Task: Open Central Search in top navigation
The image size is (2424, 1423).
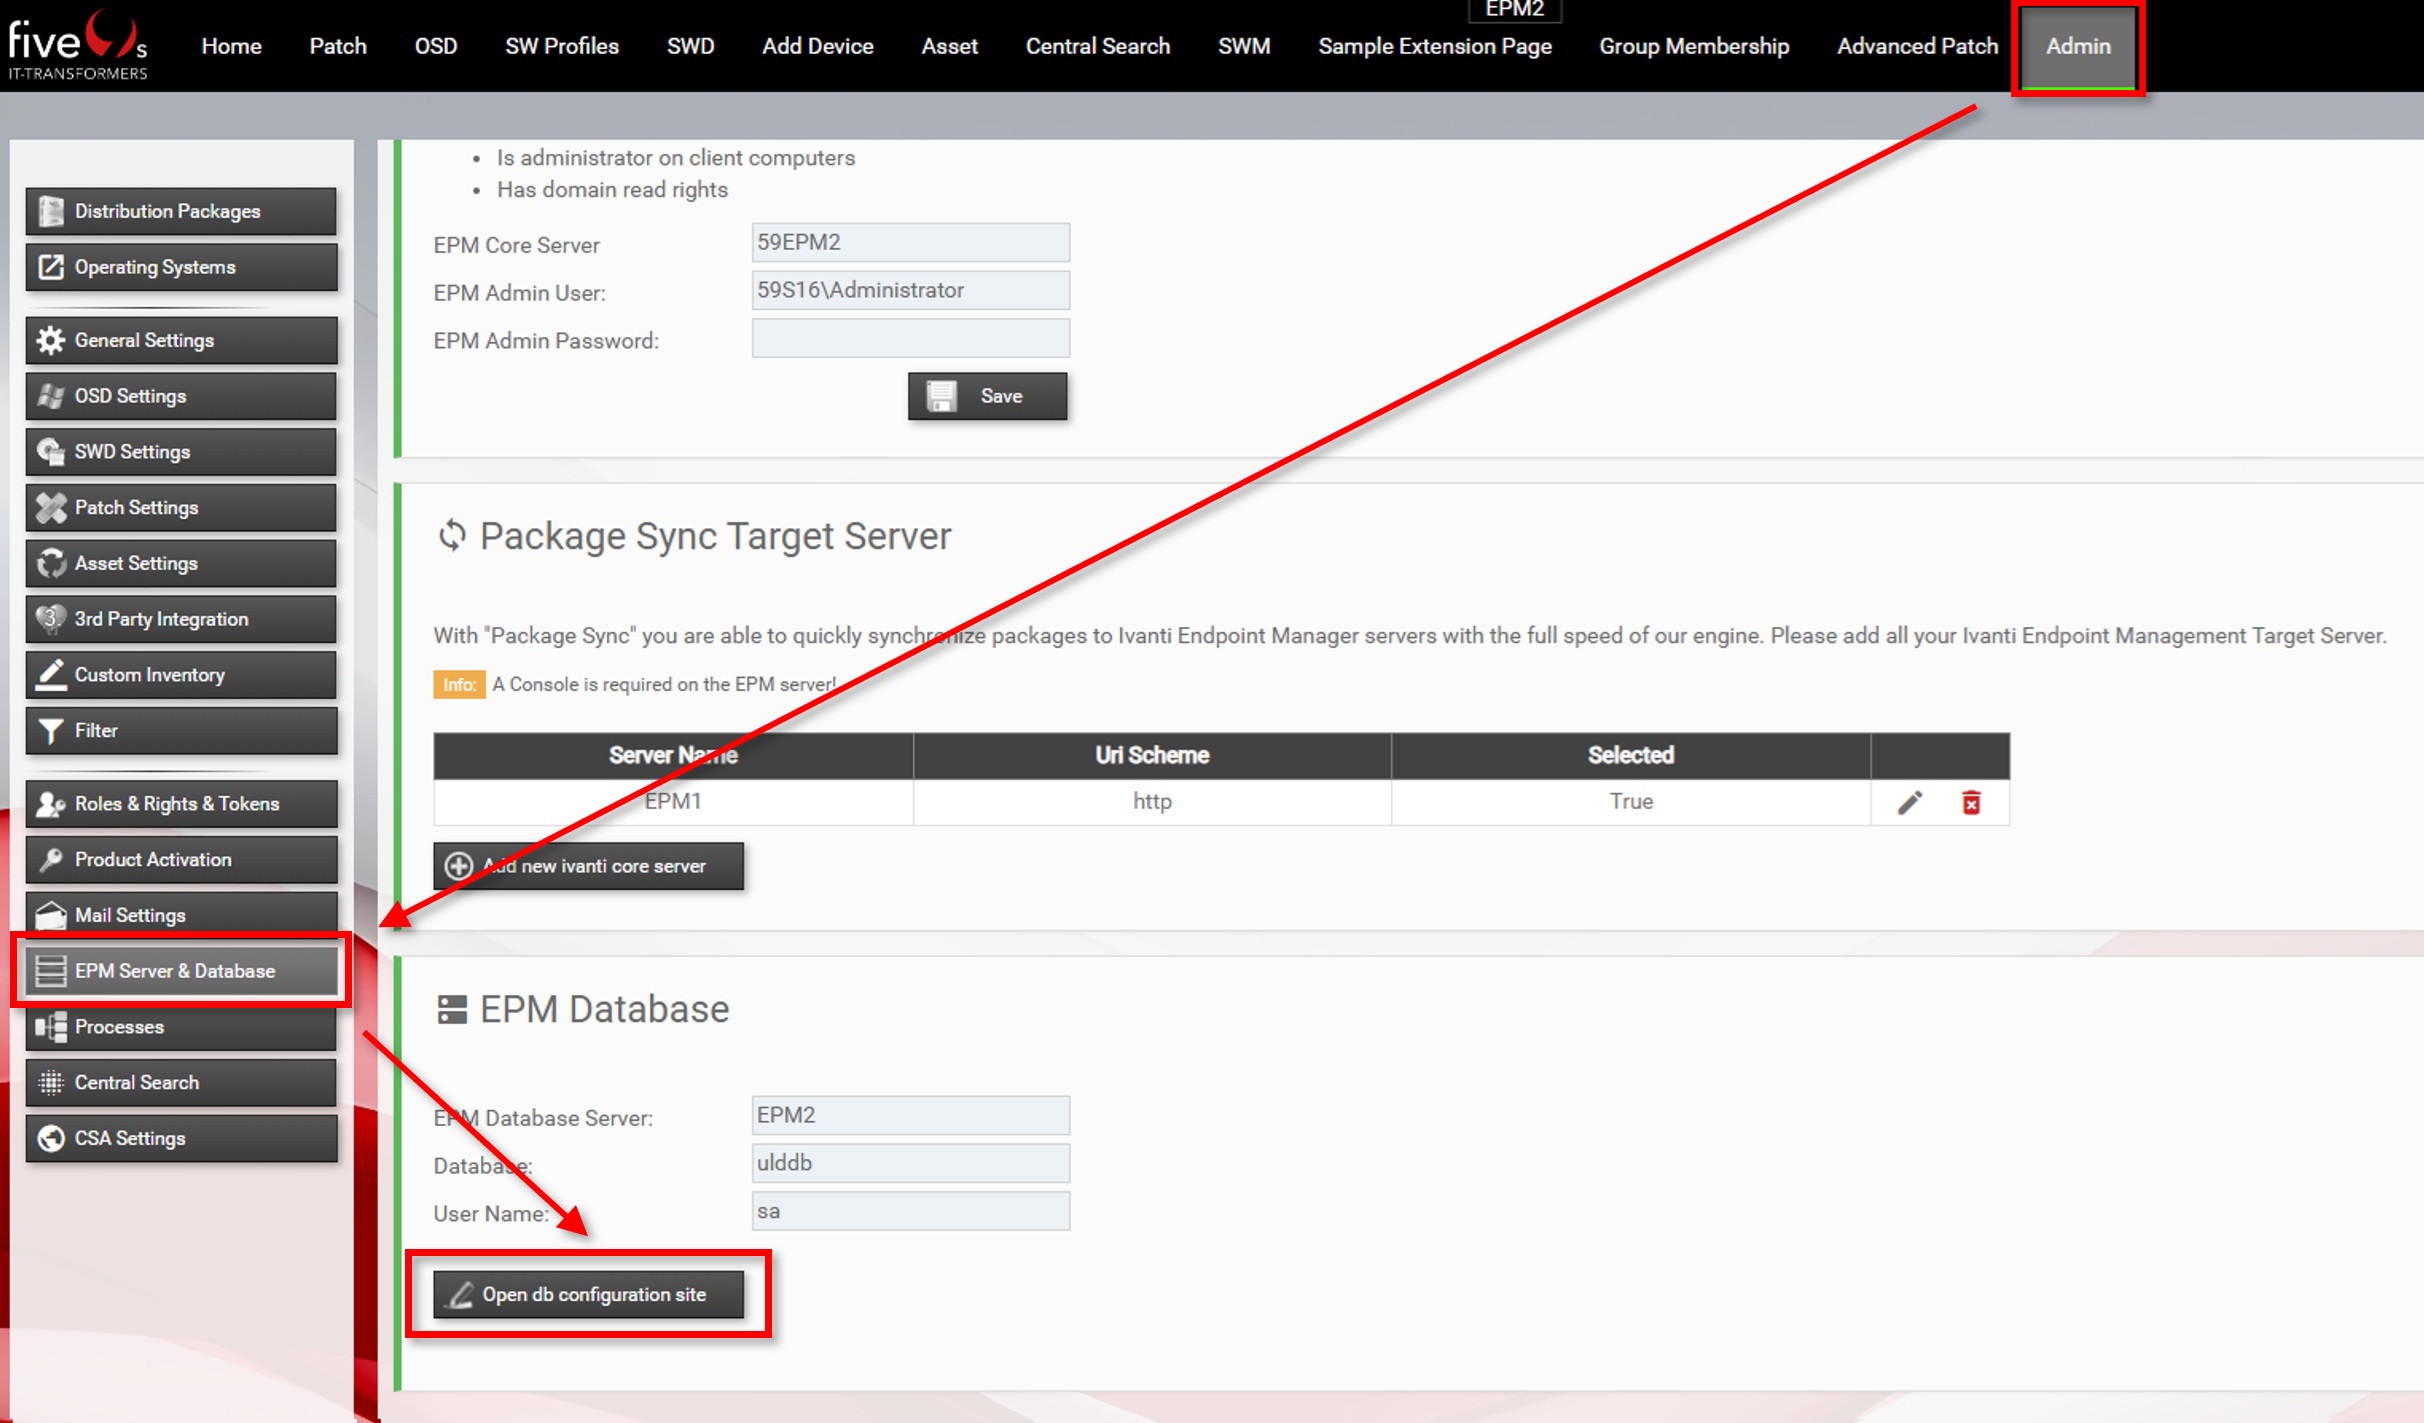Action: [1098, 46]
